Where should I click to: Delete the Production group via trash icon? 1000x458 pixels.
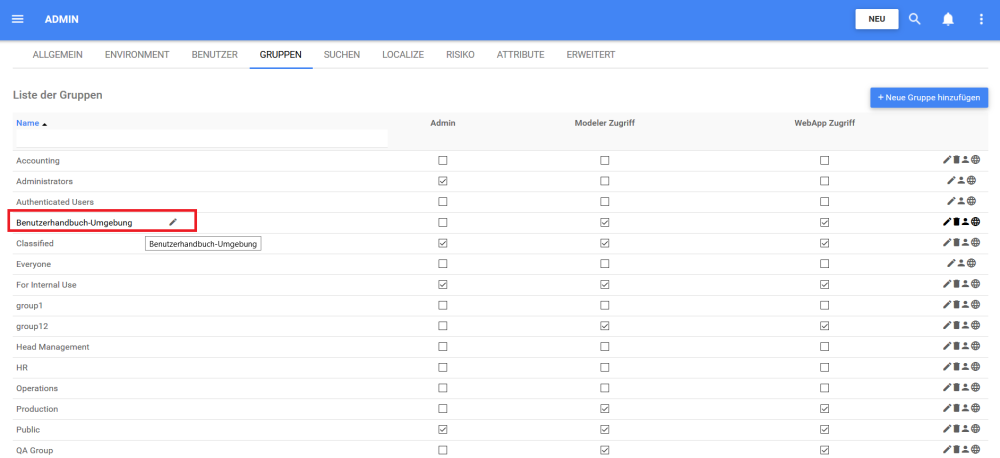click(956, 409)
